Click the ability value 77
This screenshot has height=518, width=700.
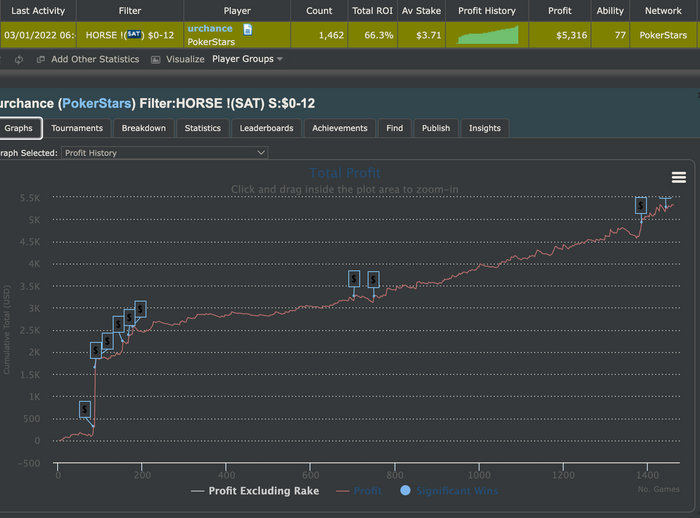click(610, 35)
